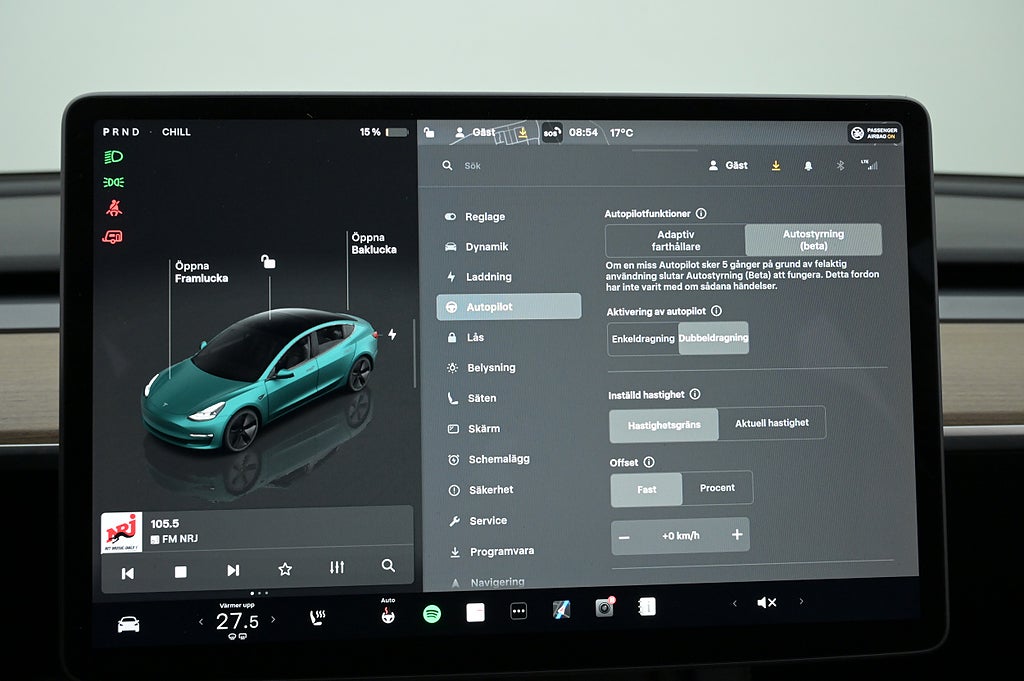This screenshot has height=681, width=1024.
Task: Turn on the seat heater icon
Action: tap(318, 617)
